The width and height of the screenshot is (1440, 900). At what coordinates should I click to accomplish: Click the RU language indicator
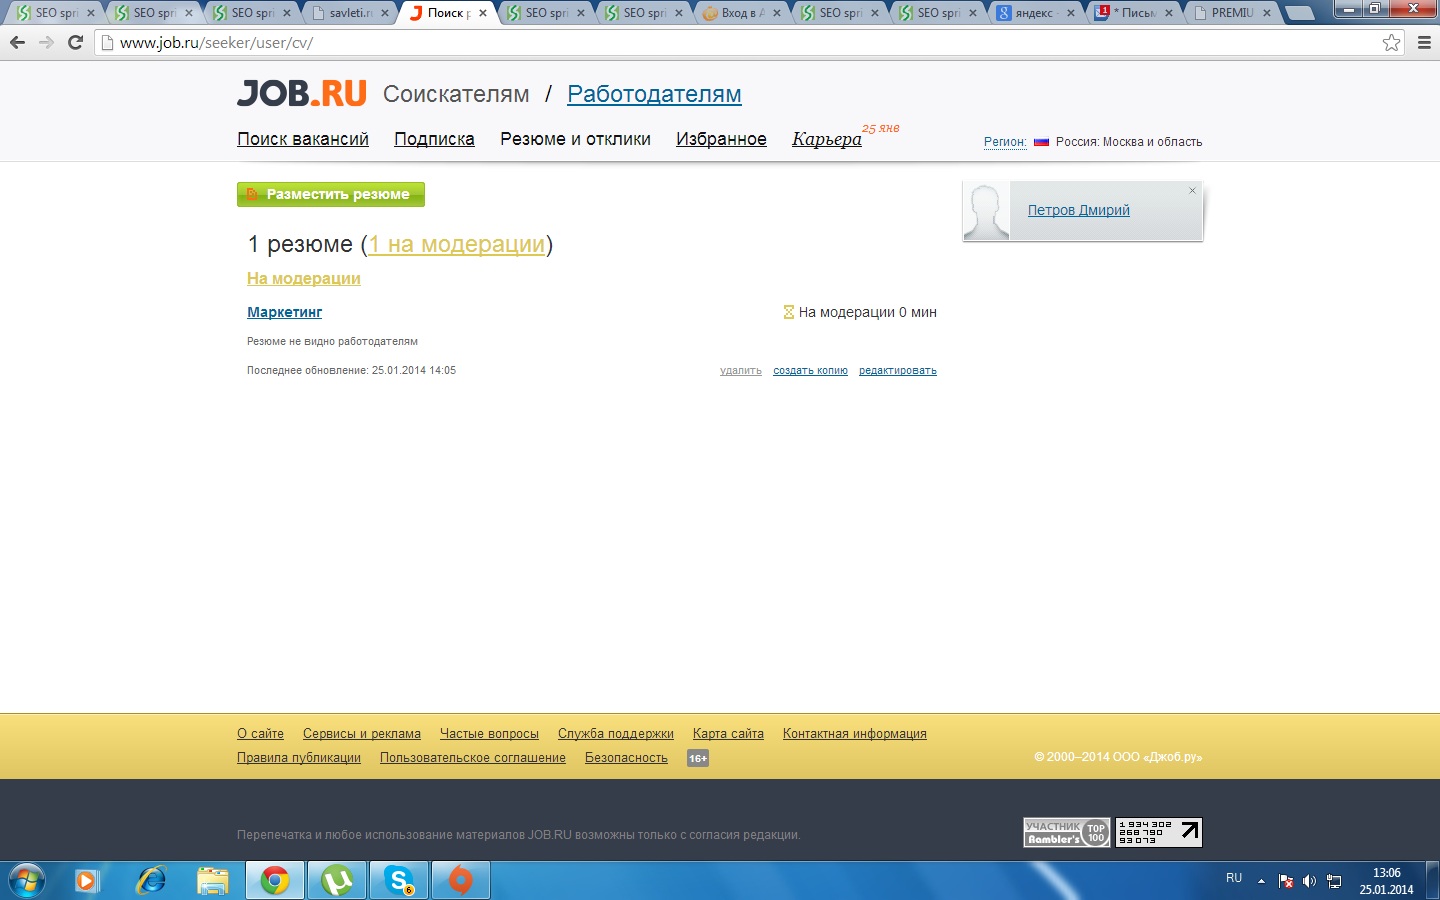(x=1234, y=878)
